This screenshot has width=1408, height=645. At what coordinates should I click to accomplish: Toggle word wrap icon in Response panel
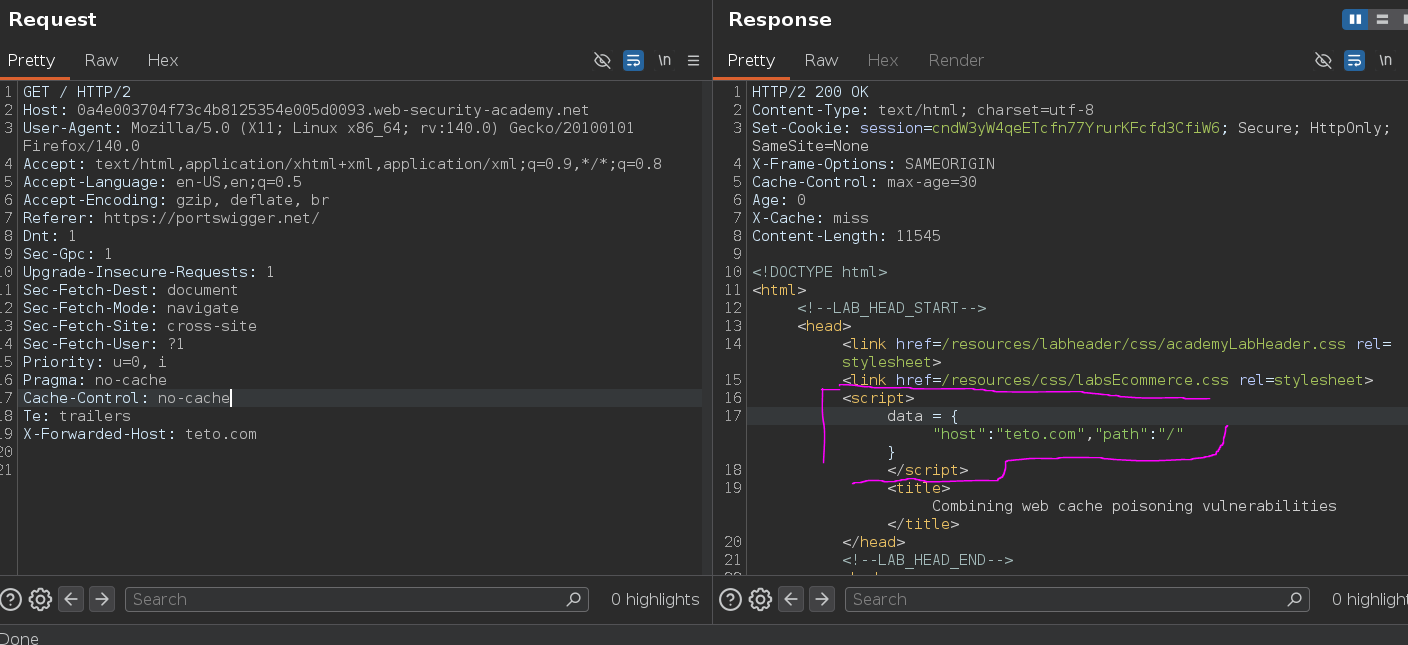[x=1354, y=60]
